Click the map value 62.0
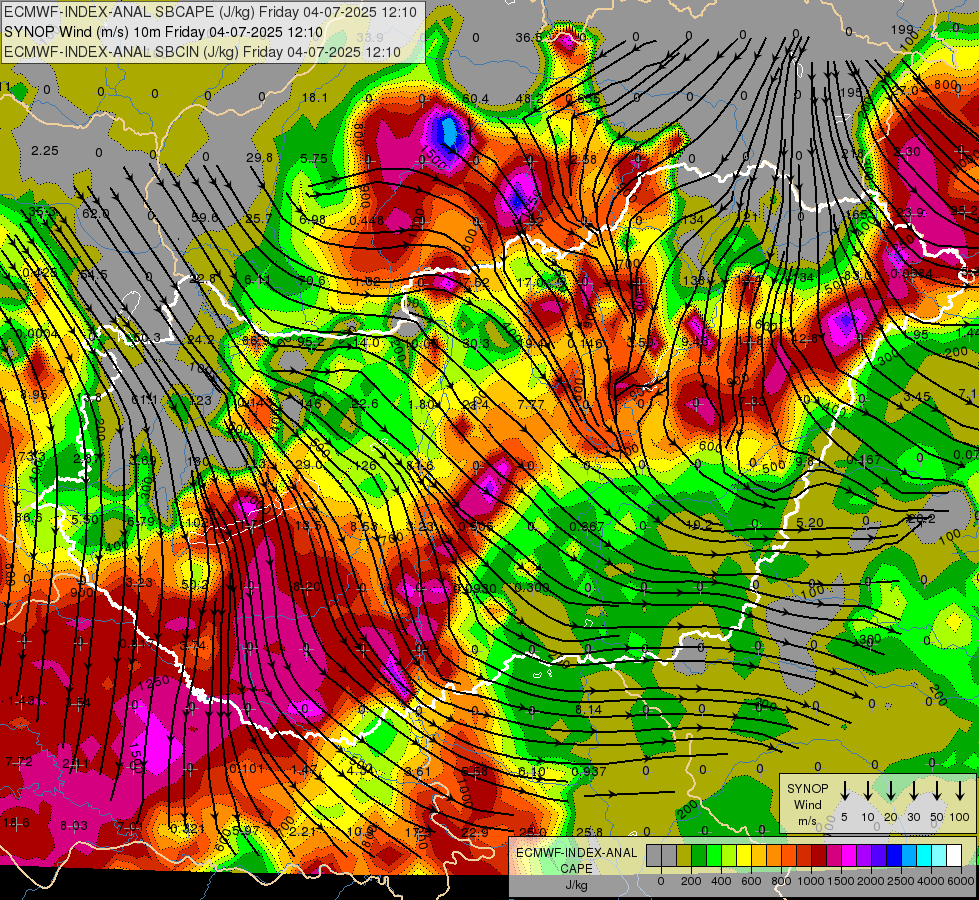 point(96,214)
